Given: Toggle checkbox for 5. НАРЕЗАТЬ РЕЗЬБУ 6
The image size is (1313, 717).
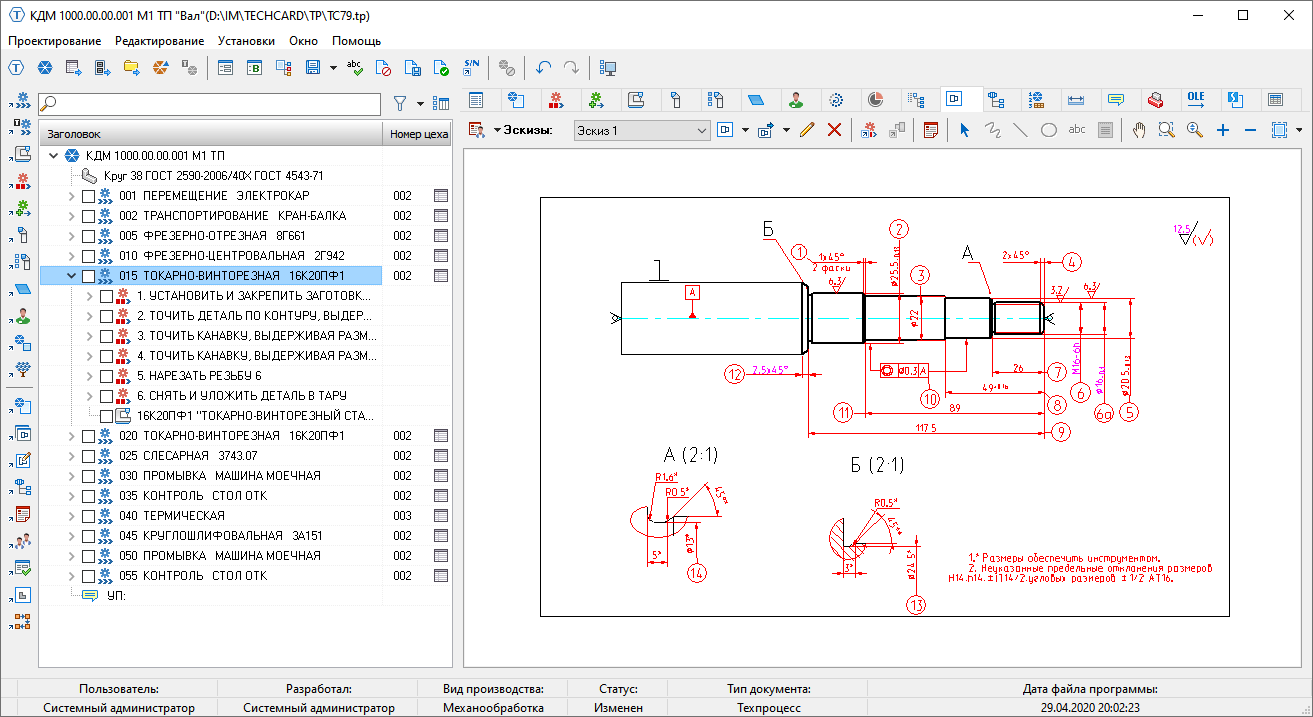Looking at the screenshot, I should pyautogui.click(x=107, y=376).
